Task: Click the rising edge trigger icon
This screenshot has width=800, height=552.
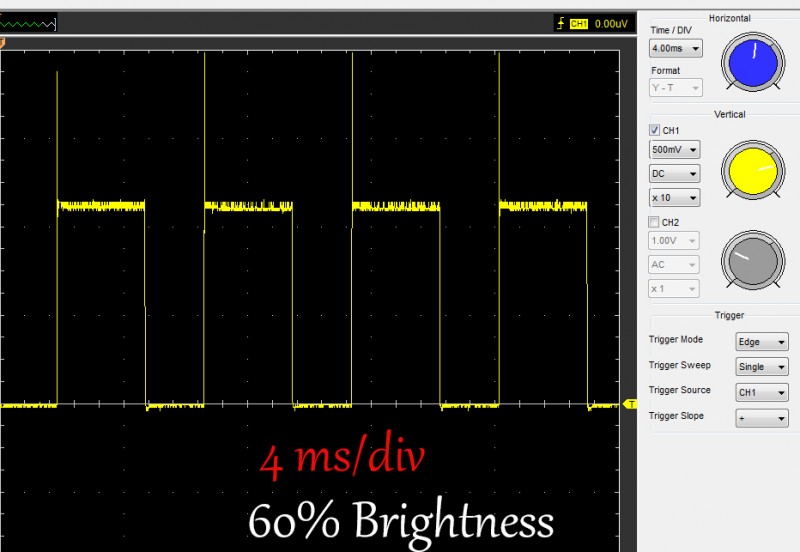Action: coord(560,23)
